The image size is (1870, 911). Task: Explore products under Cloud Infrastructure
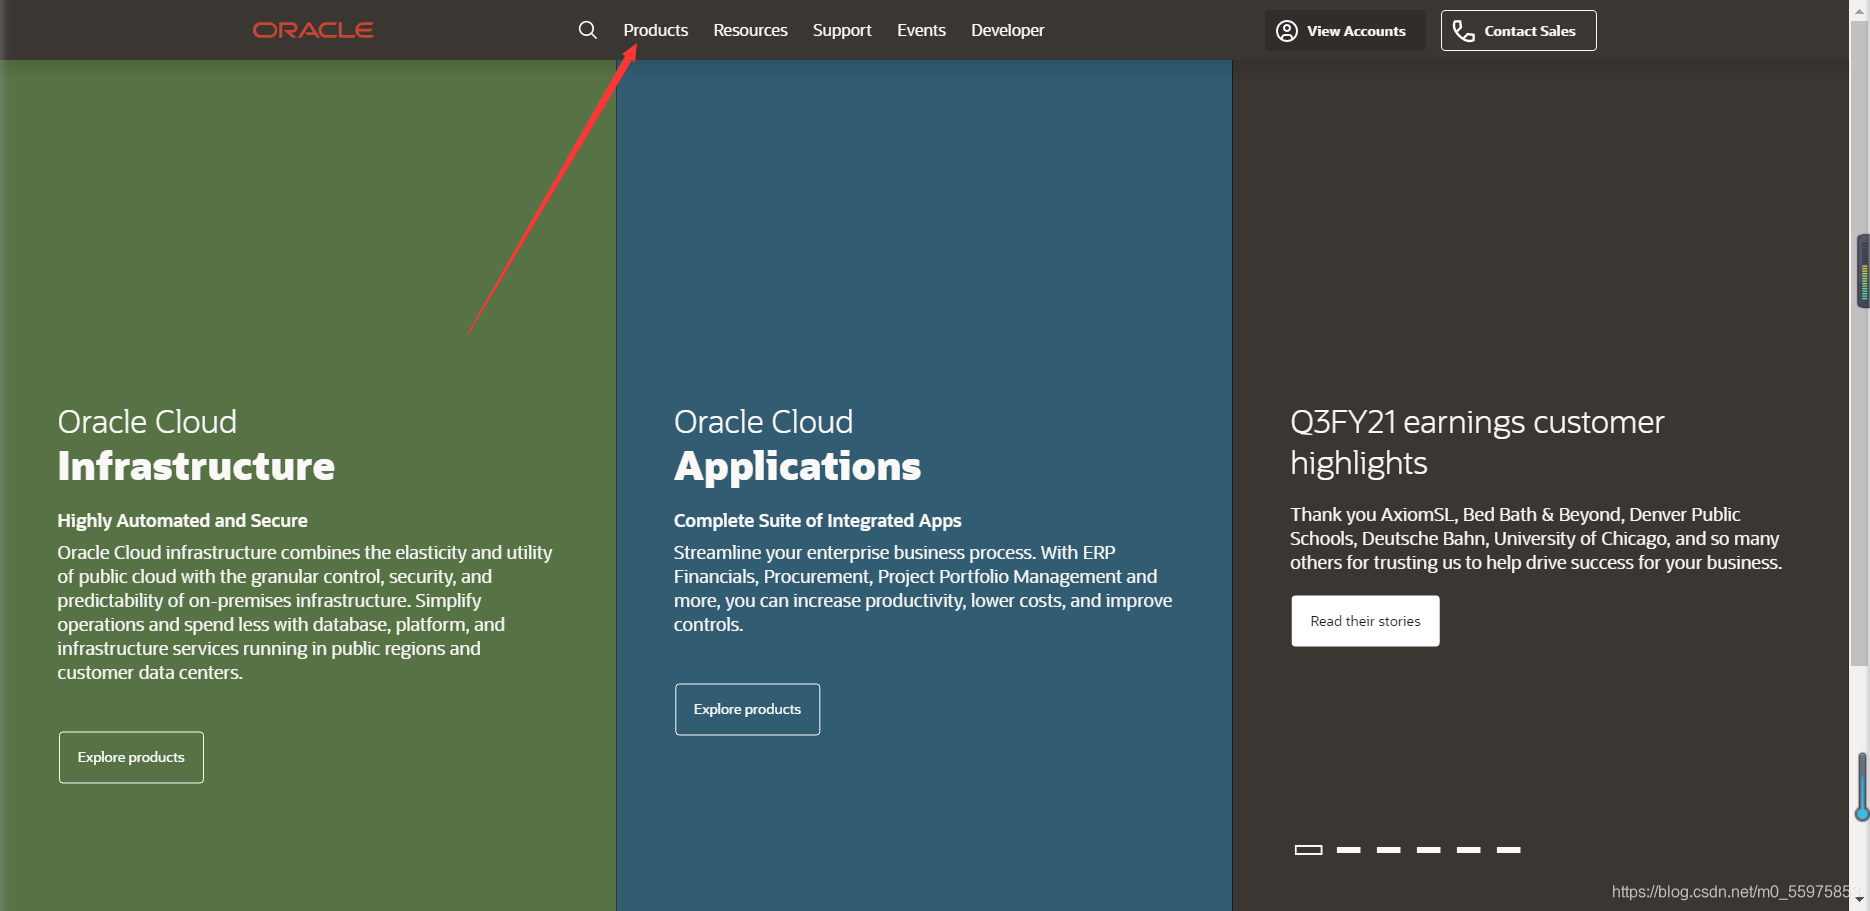click(131, 757)
